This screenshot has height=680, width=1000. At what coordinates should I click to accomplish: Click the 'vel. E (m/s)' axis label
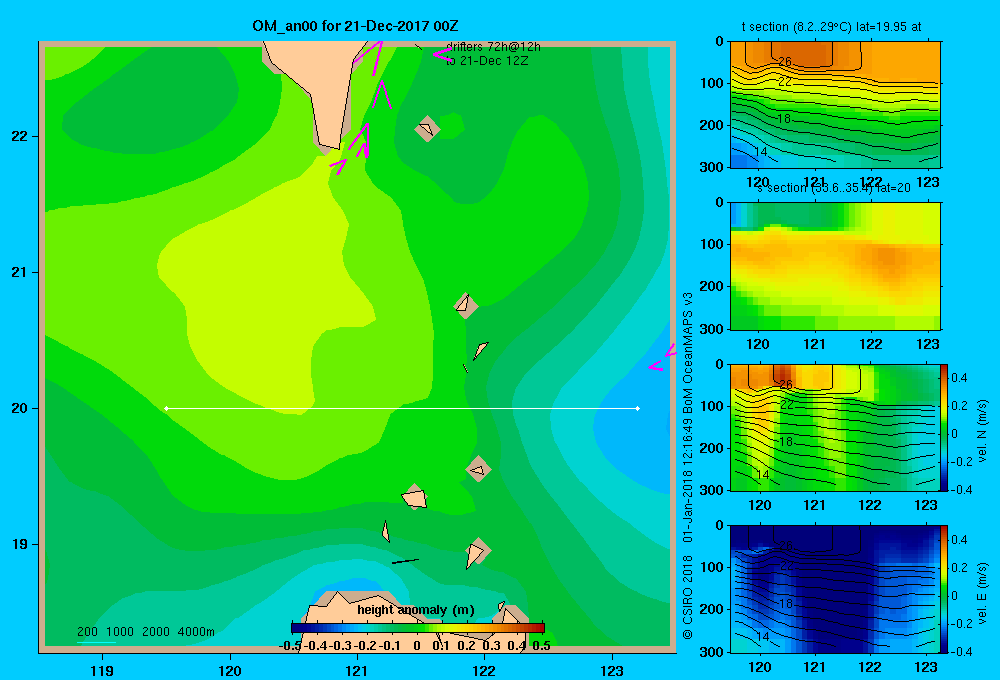point(982,593)
